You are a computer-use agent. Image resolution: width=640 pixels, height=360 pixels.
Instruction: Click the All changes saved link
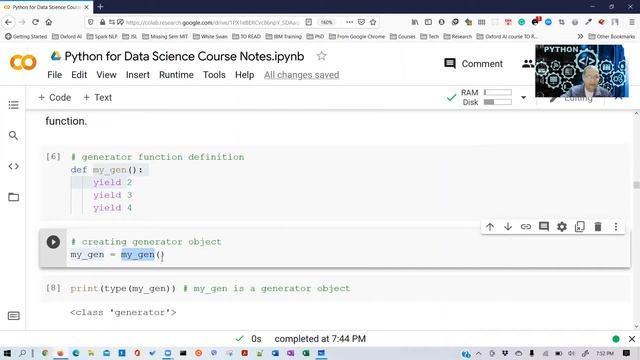[302, 75]
